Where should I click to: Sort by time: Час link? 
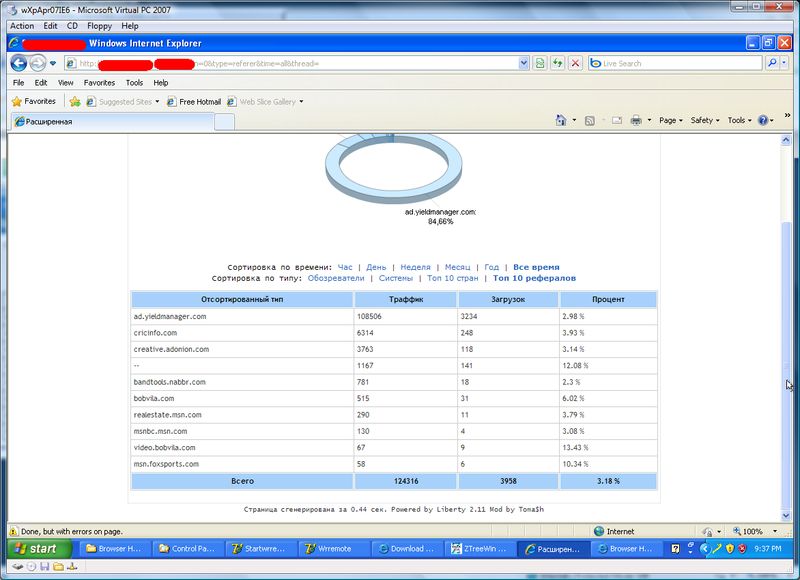[345, 267]
